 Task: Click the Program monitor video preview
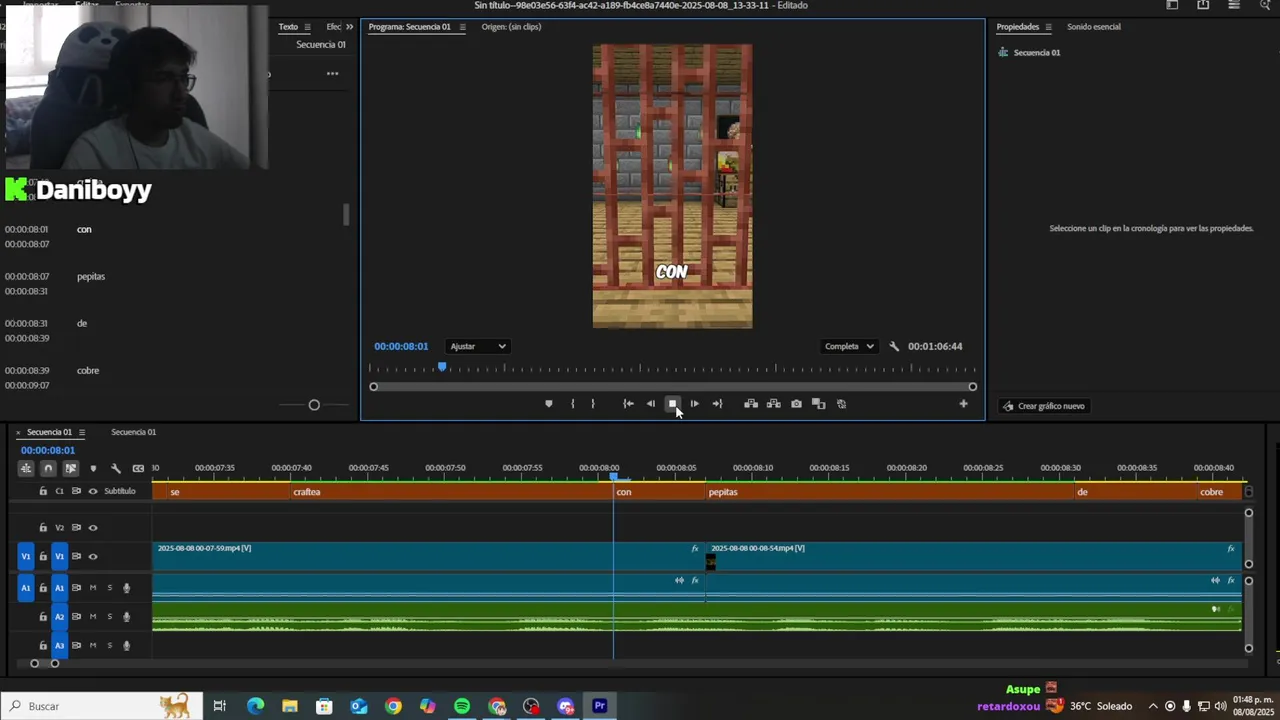click(x=672, y=186)
